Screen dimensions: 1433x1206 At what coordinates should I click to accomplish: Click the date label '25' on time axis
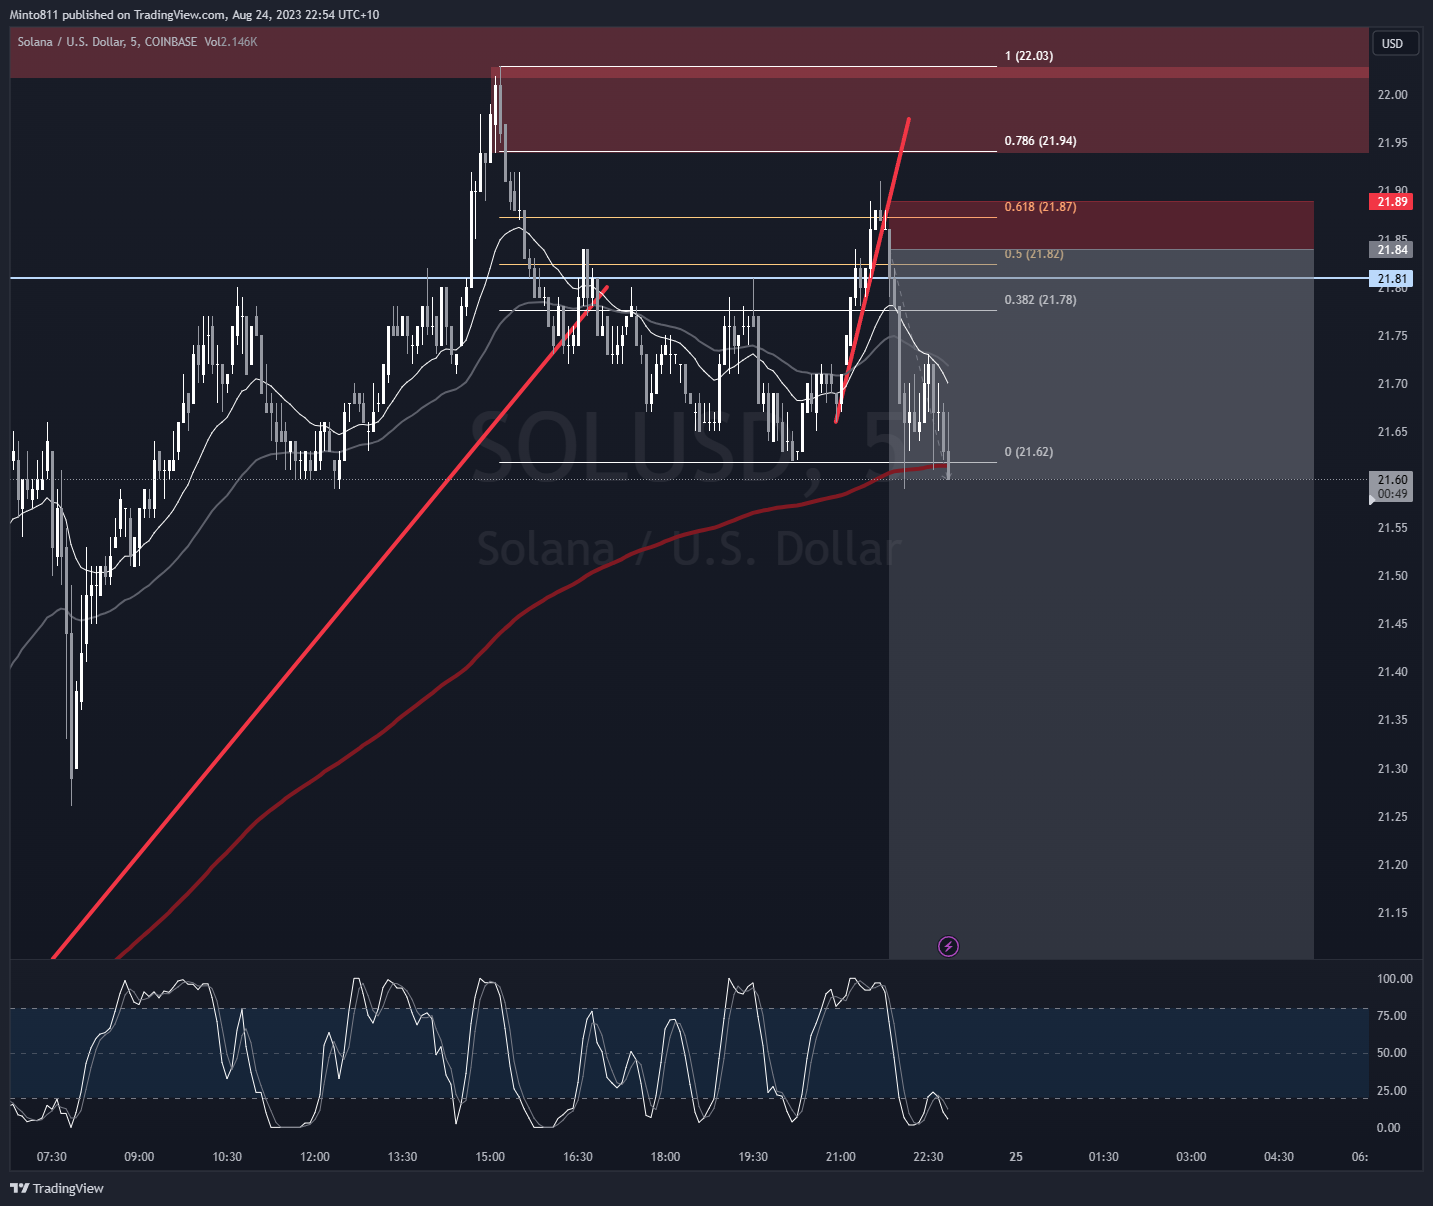point(1016,1157)
